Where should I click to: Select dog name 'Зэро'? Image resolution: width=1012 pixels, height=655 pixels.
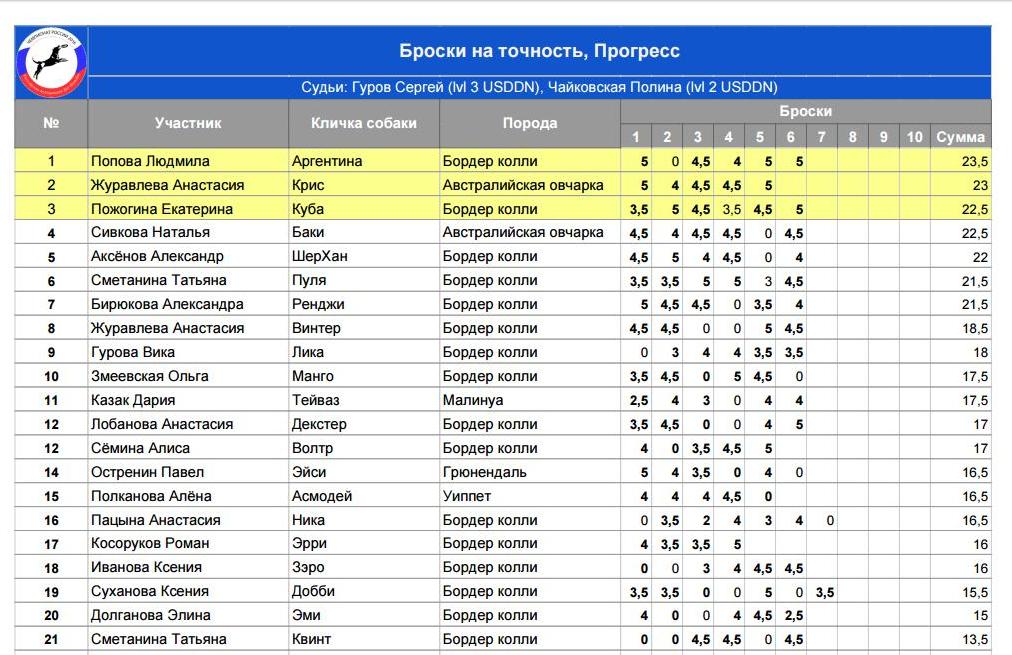[x=308, y=567]
